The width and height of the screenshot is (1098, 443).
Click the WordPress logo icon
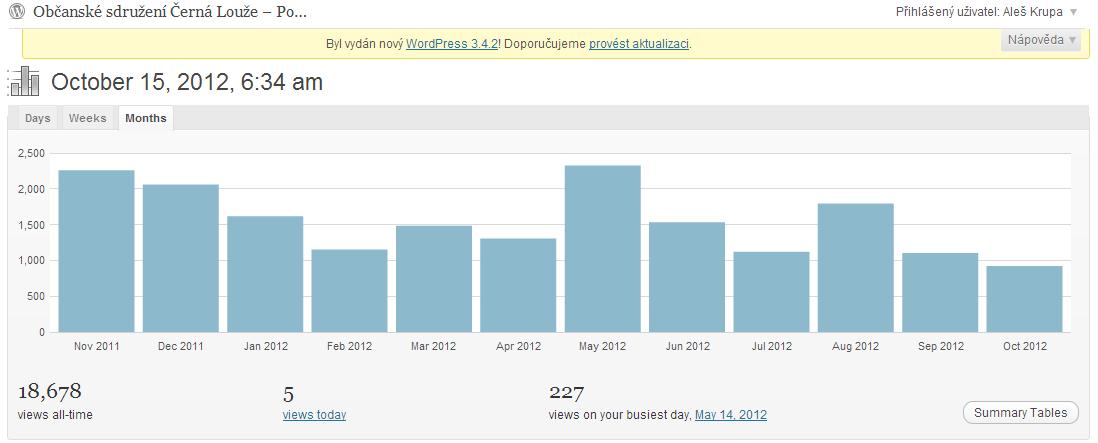[17, 13]
